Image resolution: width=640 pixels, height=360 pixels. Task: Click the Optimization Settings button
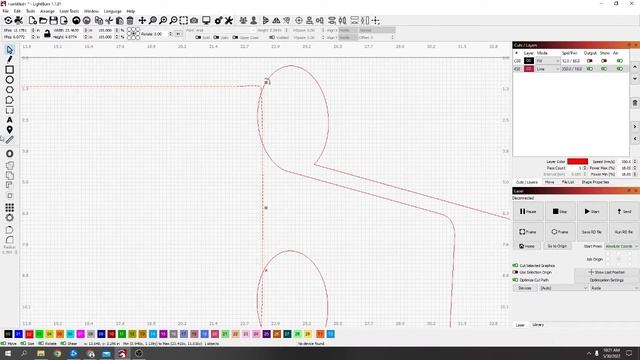click(x=607, y=280)
